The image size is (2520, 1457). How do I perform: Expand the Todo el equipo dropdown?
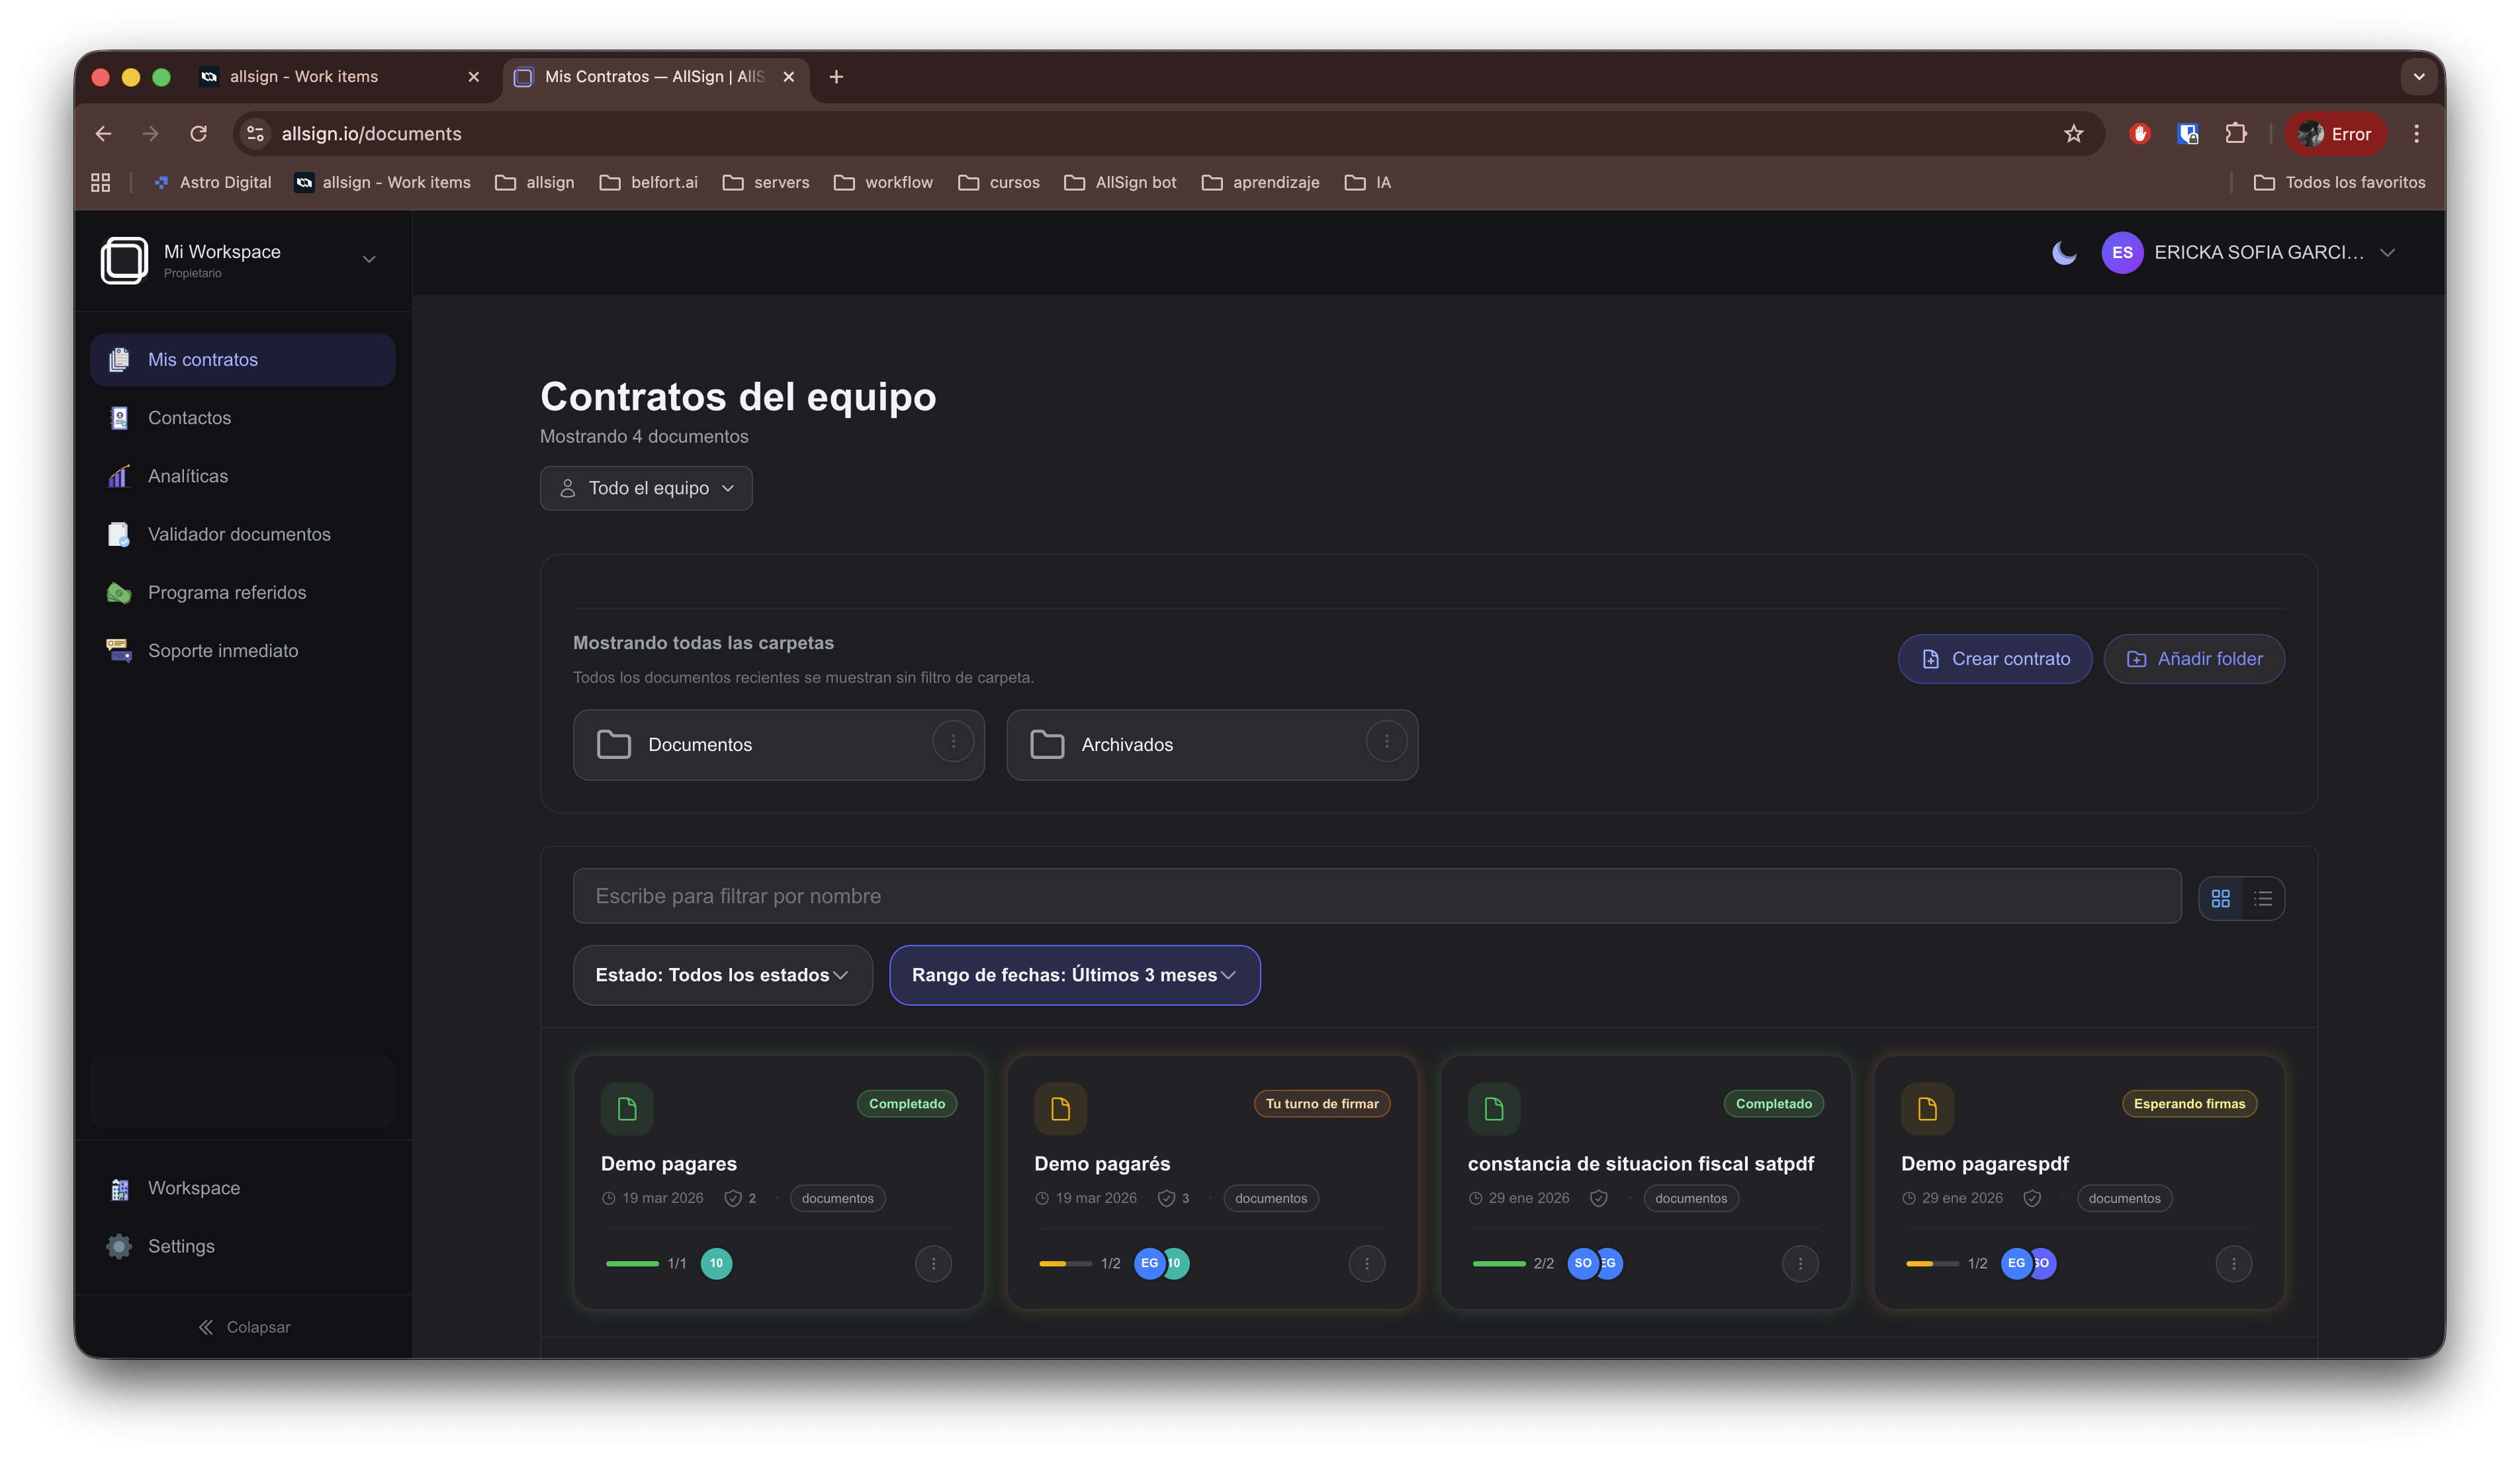click(x=646, y=488)
